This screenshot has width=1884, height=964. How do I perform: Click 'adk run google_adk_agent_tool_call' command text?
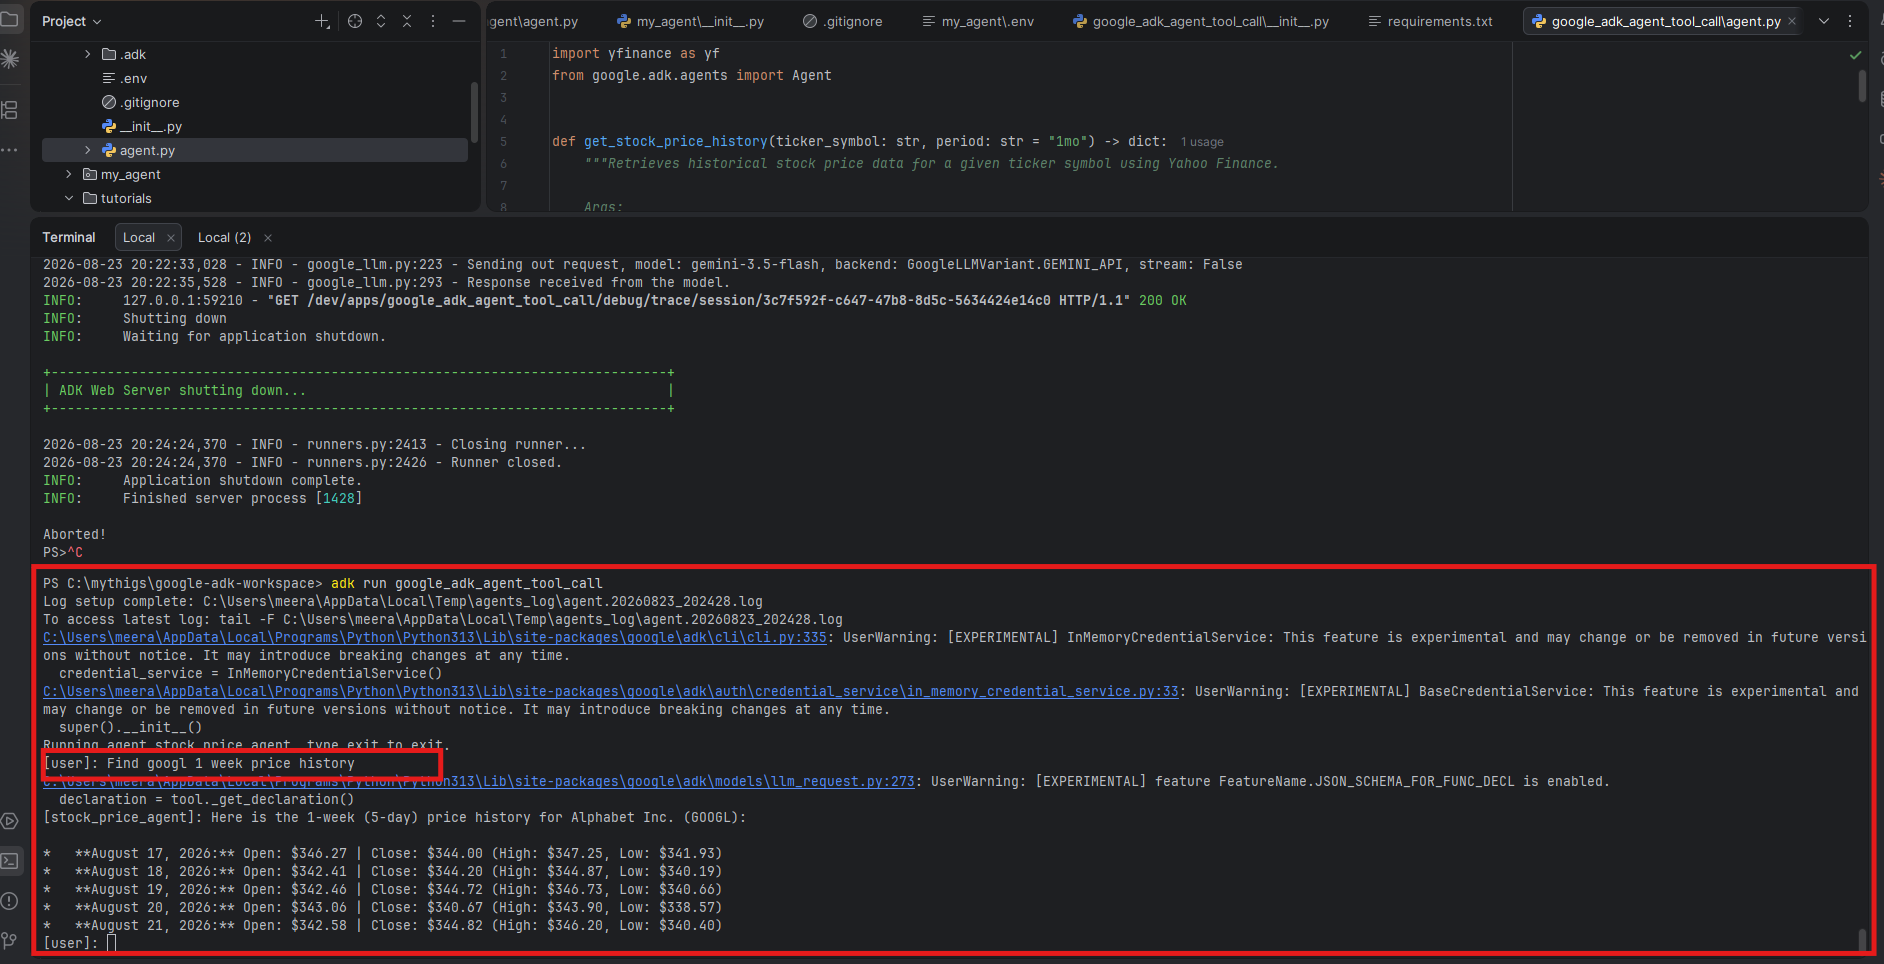[466, 583]
